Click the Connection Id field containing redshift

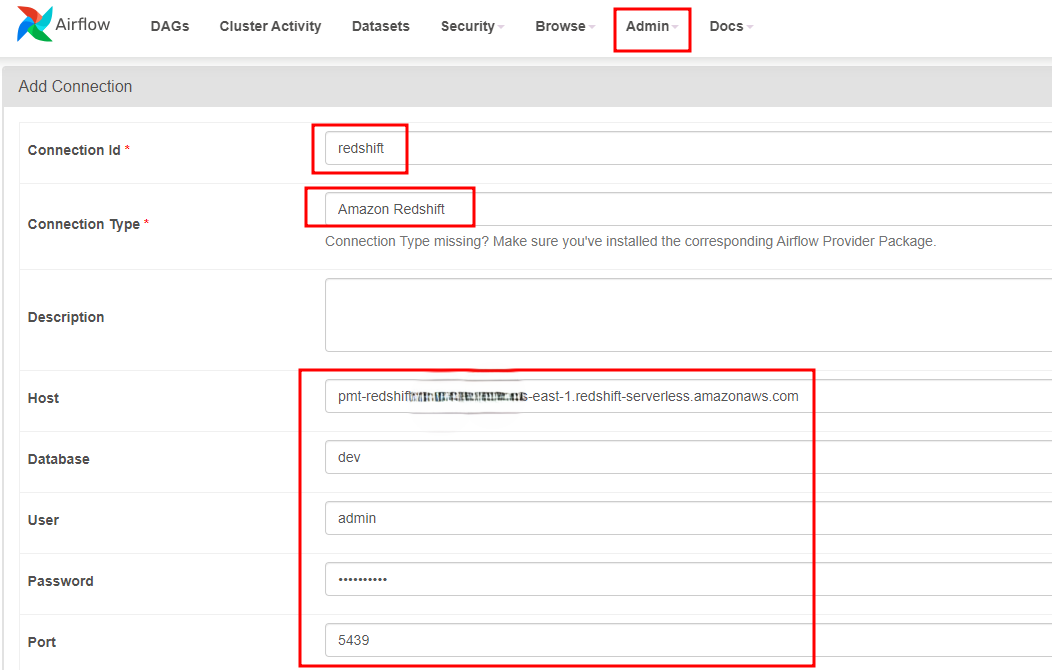(688, 148)
